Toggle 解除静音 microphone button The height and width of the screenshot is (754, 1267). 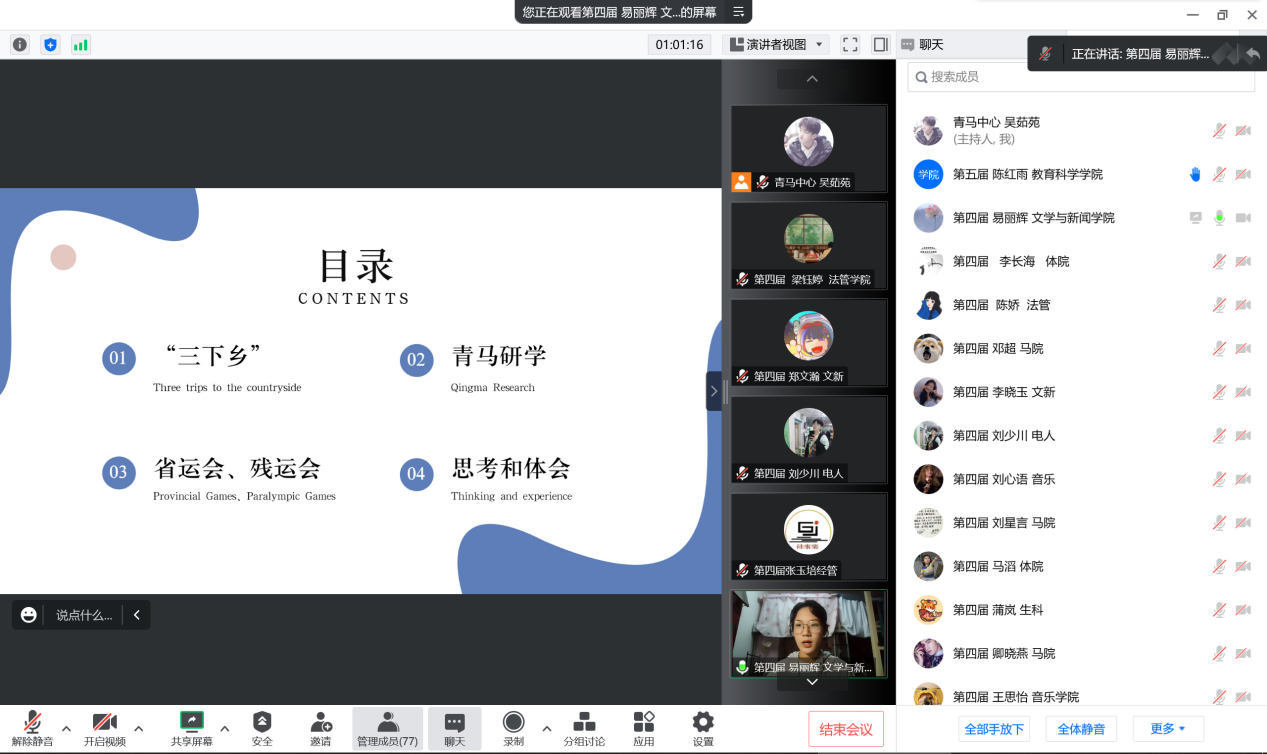tap(32, 722)
